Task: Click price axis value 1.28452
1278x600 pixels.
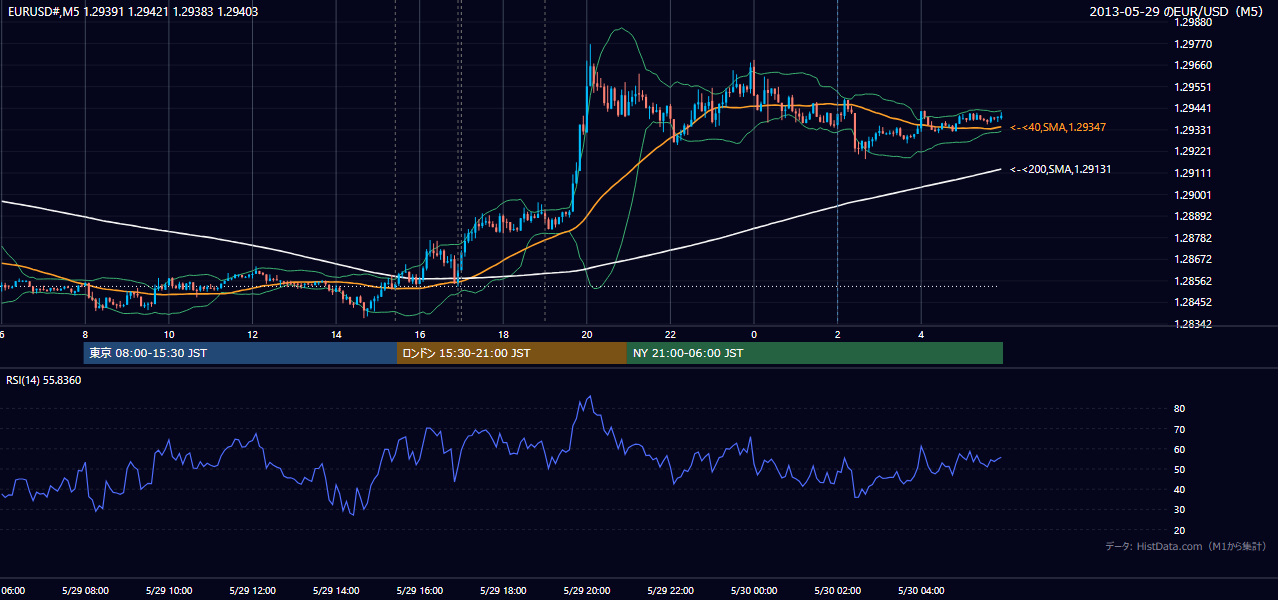Action: [1192, 302]
